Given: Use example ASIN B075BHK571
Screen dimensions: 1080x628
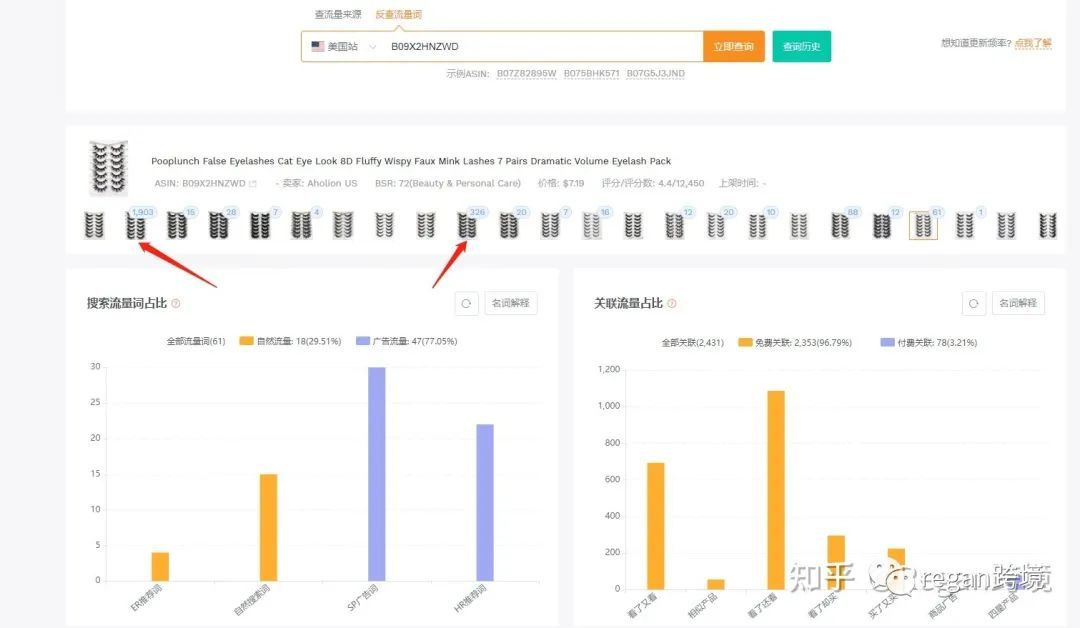Looking at the screenshot, I should tap(592, 73).
